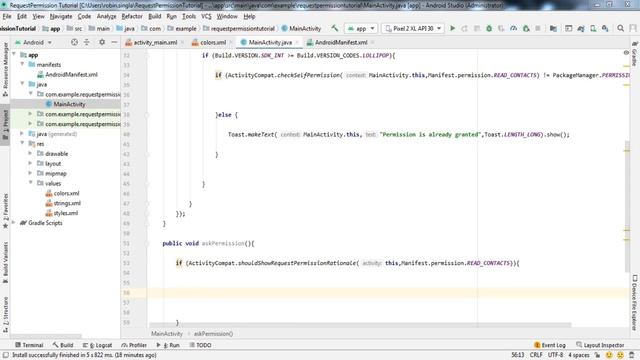Open the VCS menu

point(206,16)
